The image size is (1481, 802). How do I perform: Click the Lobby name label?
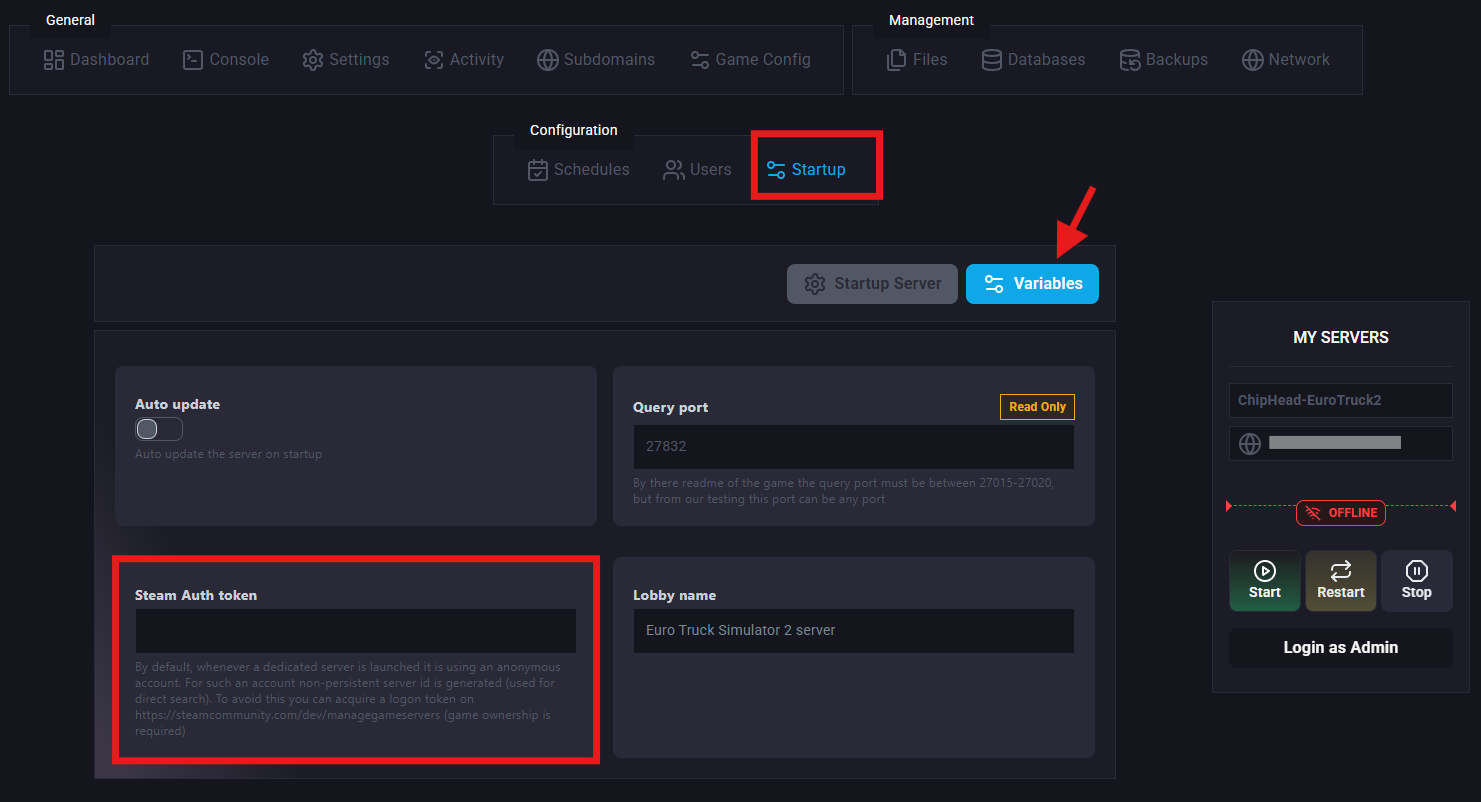point(675,595)
